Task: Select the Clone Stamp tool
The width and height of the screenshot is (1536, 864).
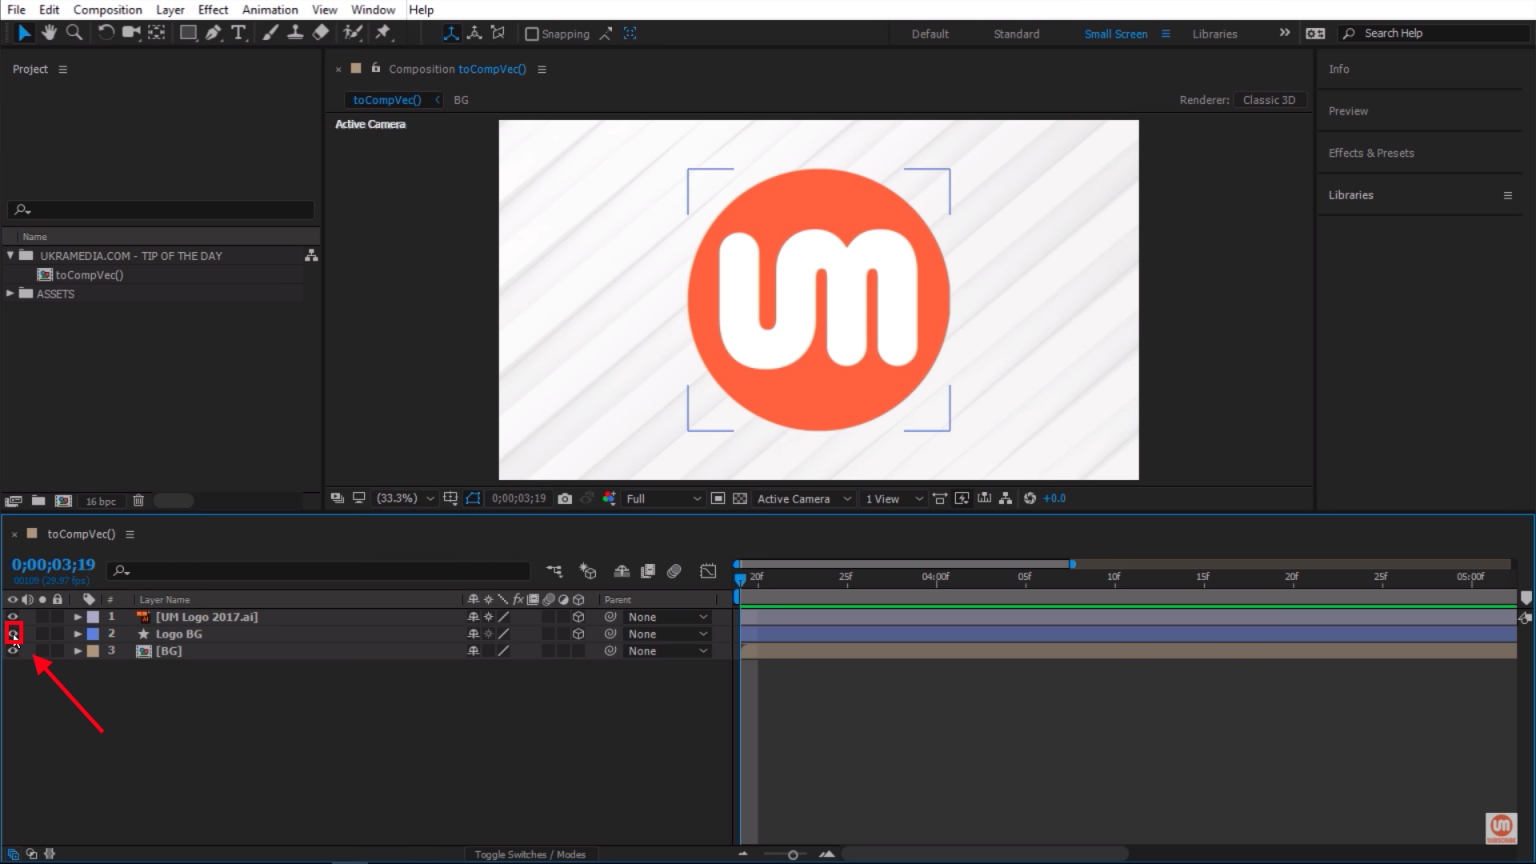Action: coord(295,33)
